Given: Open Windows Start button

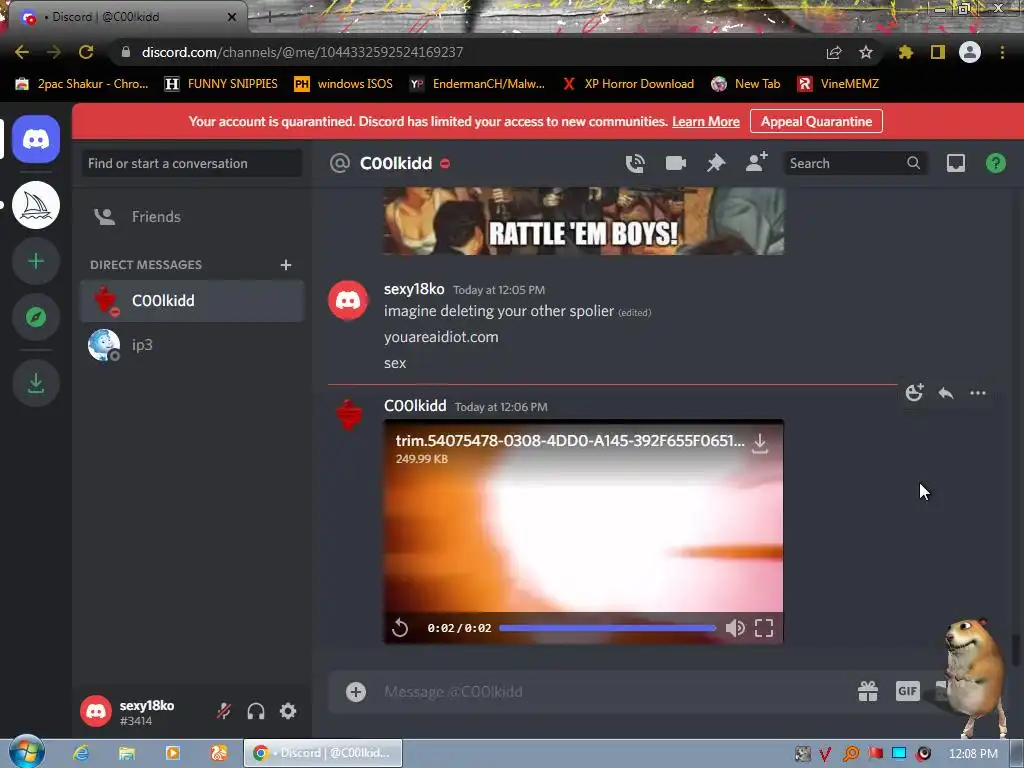Looking at the screenshot, I should [x=26, y=752].
